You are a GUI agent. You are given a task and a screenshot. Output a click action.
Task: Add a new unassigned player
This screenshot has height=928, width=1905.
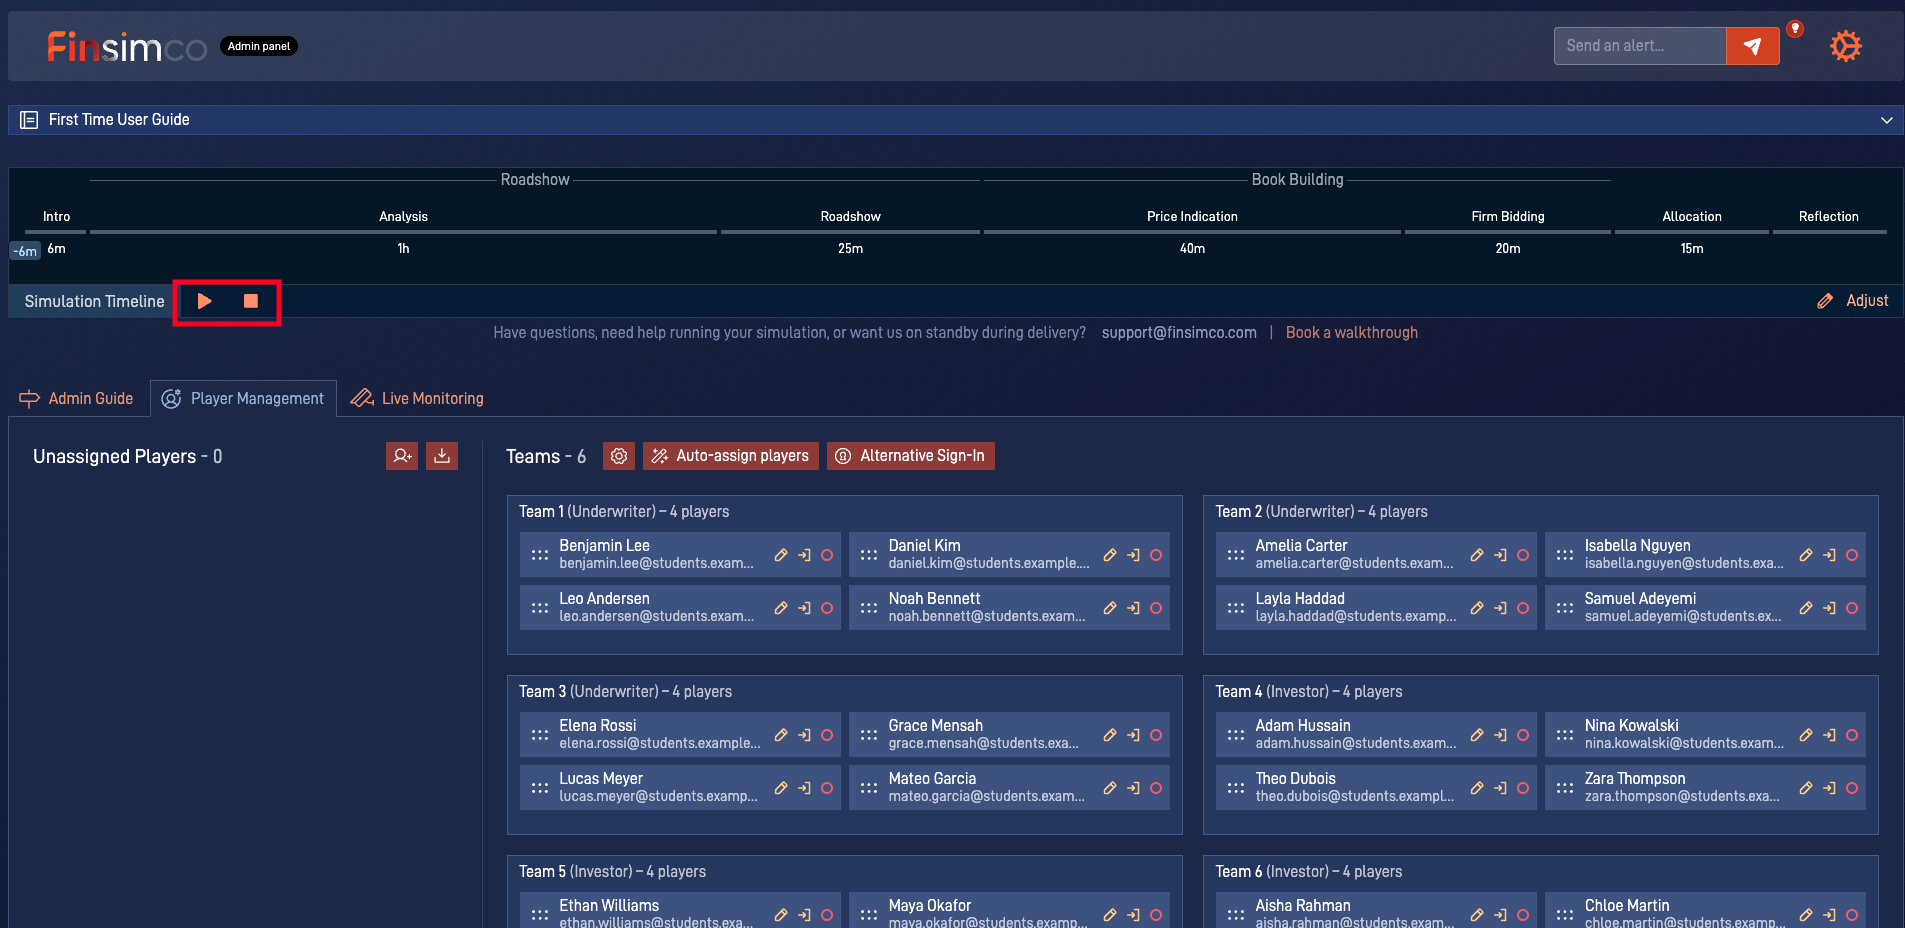[402, 456]
